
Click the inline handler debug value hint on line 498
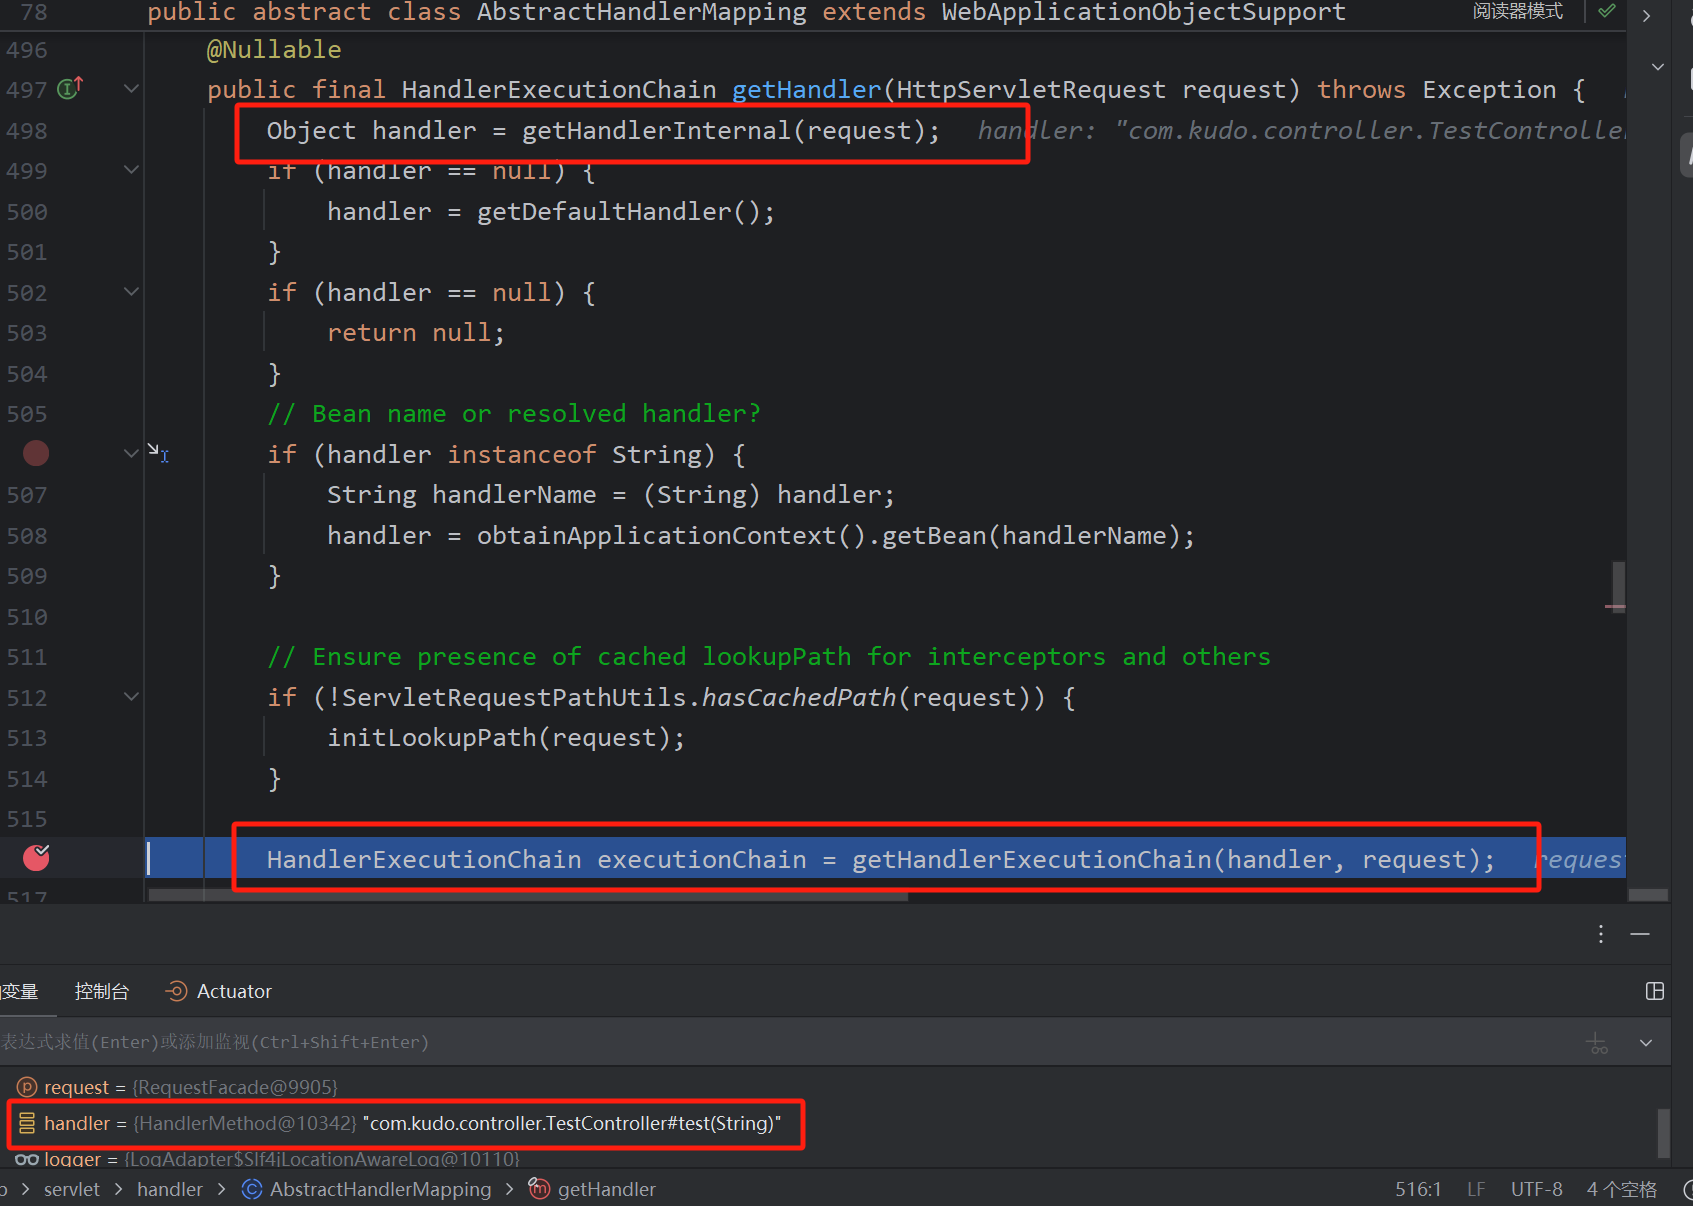1301,130
